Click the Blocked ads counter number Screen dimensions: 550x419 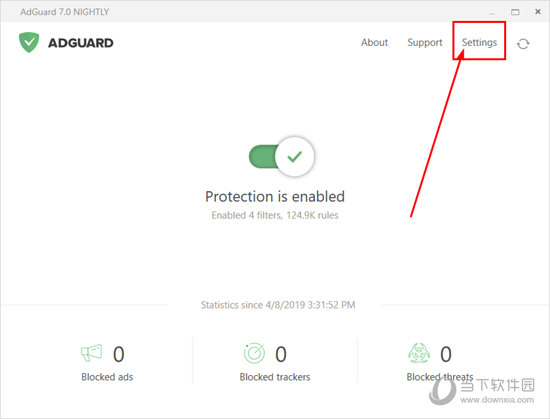pos(119,354)
